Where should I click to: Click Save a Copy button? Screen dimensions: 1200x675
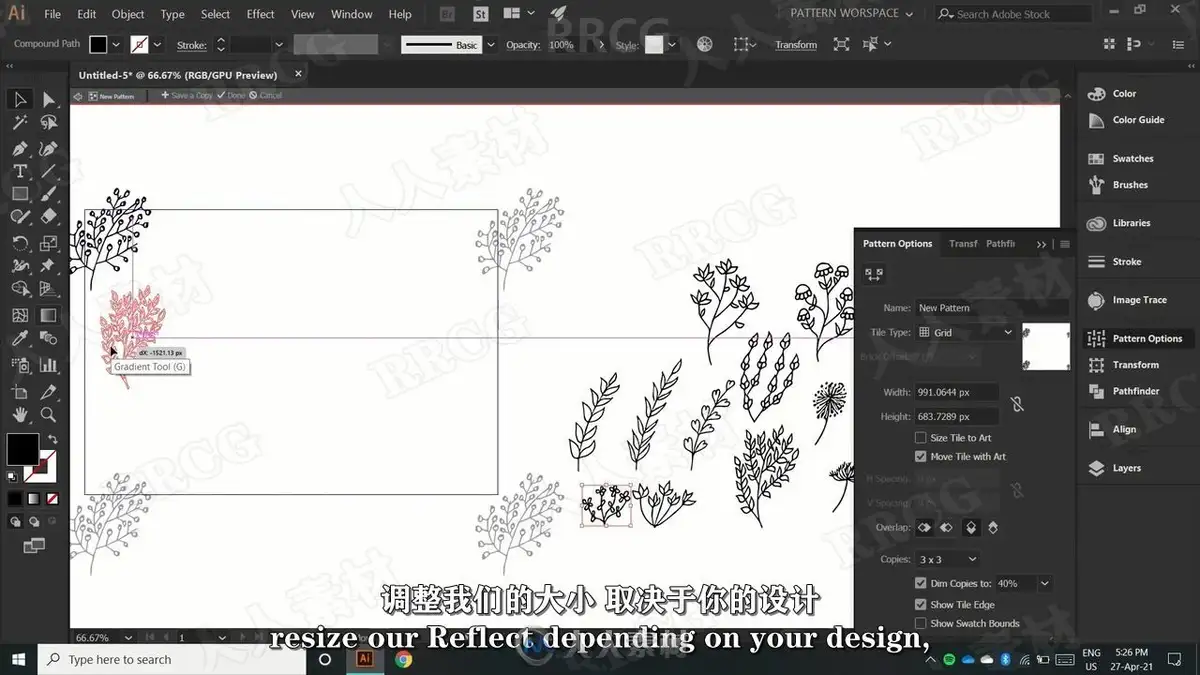[187, 96]
